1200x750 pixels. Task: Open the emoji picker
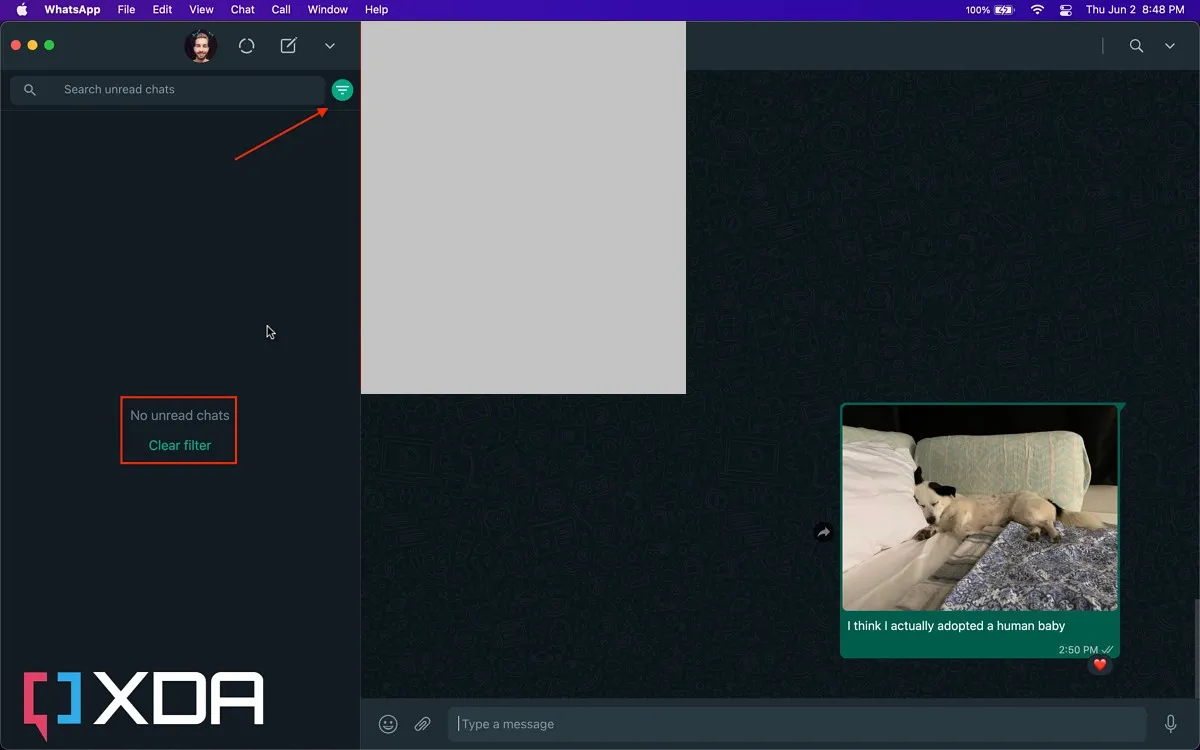pyautogui.click(x=388, y=724)
